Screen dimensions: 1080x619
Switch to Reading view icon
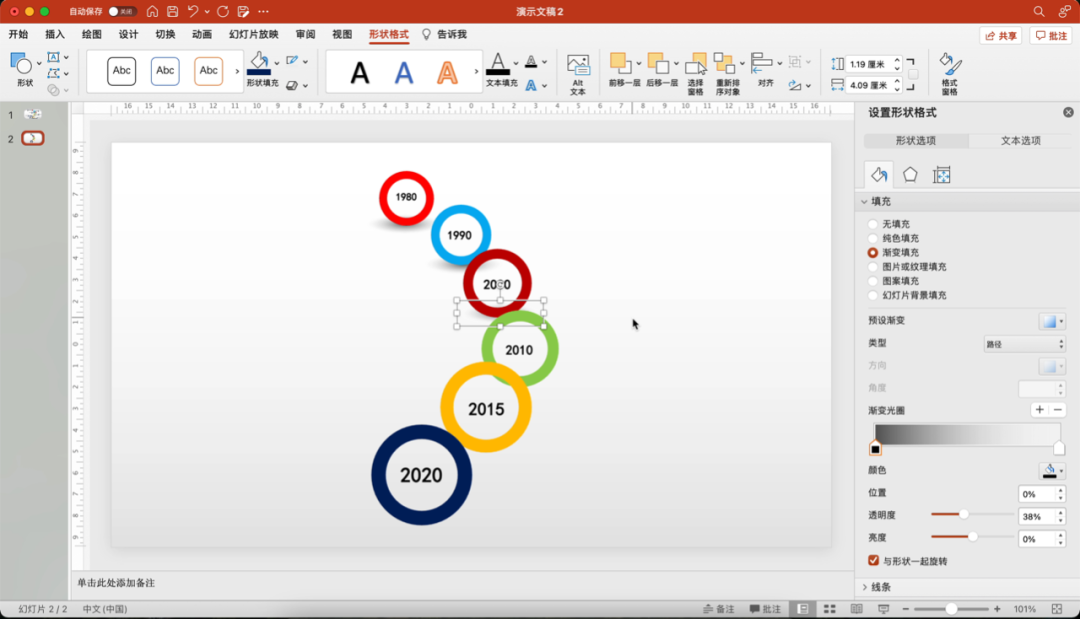[x=856, y=609]
